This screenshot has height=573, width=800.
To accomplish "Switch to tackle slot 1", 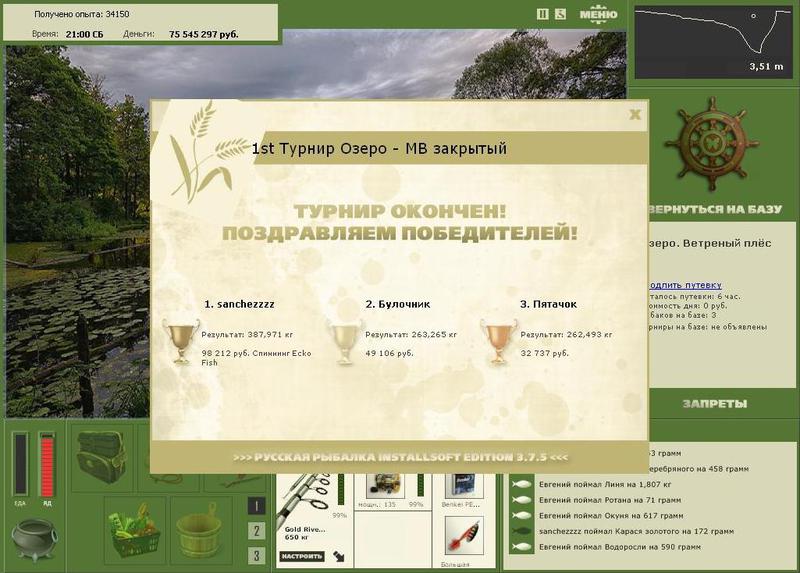I will coord(256,506).
